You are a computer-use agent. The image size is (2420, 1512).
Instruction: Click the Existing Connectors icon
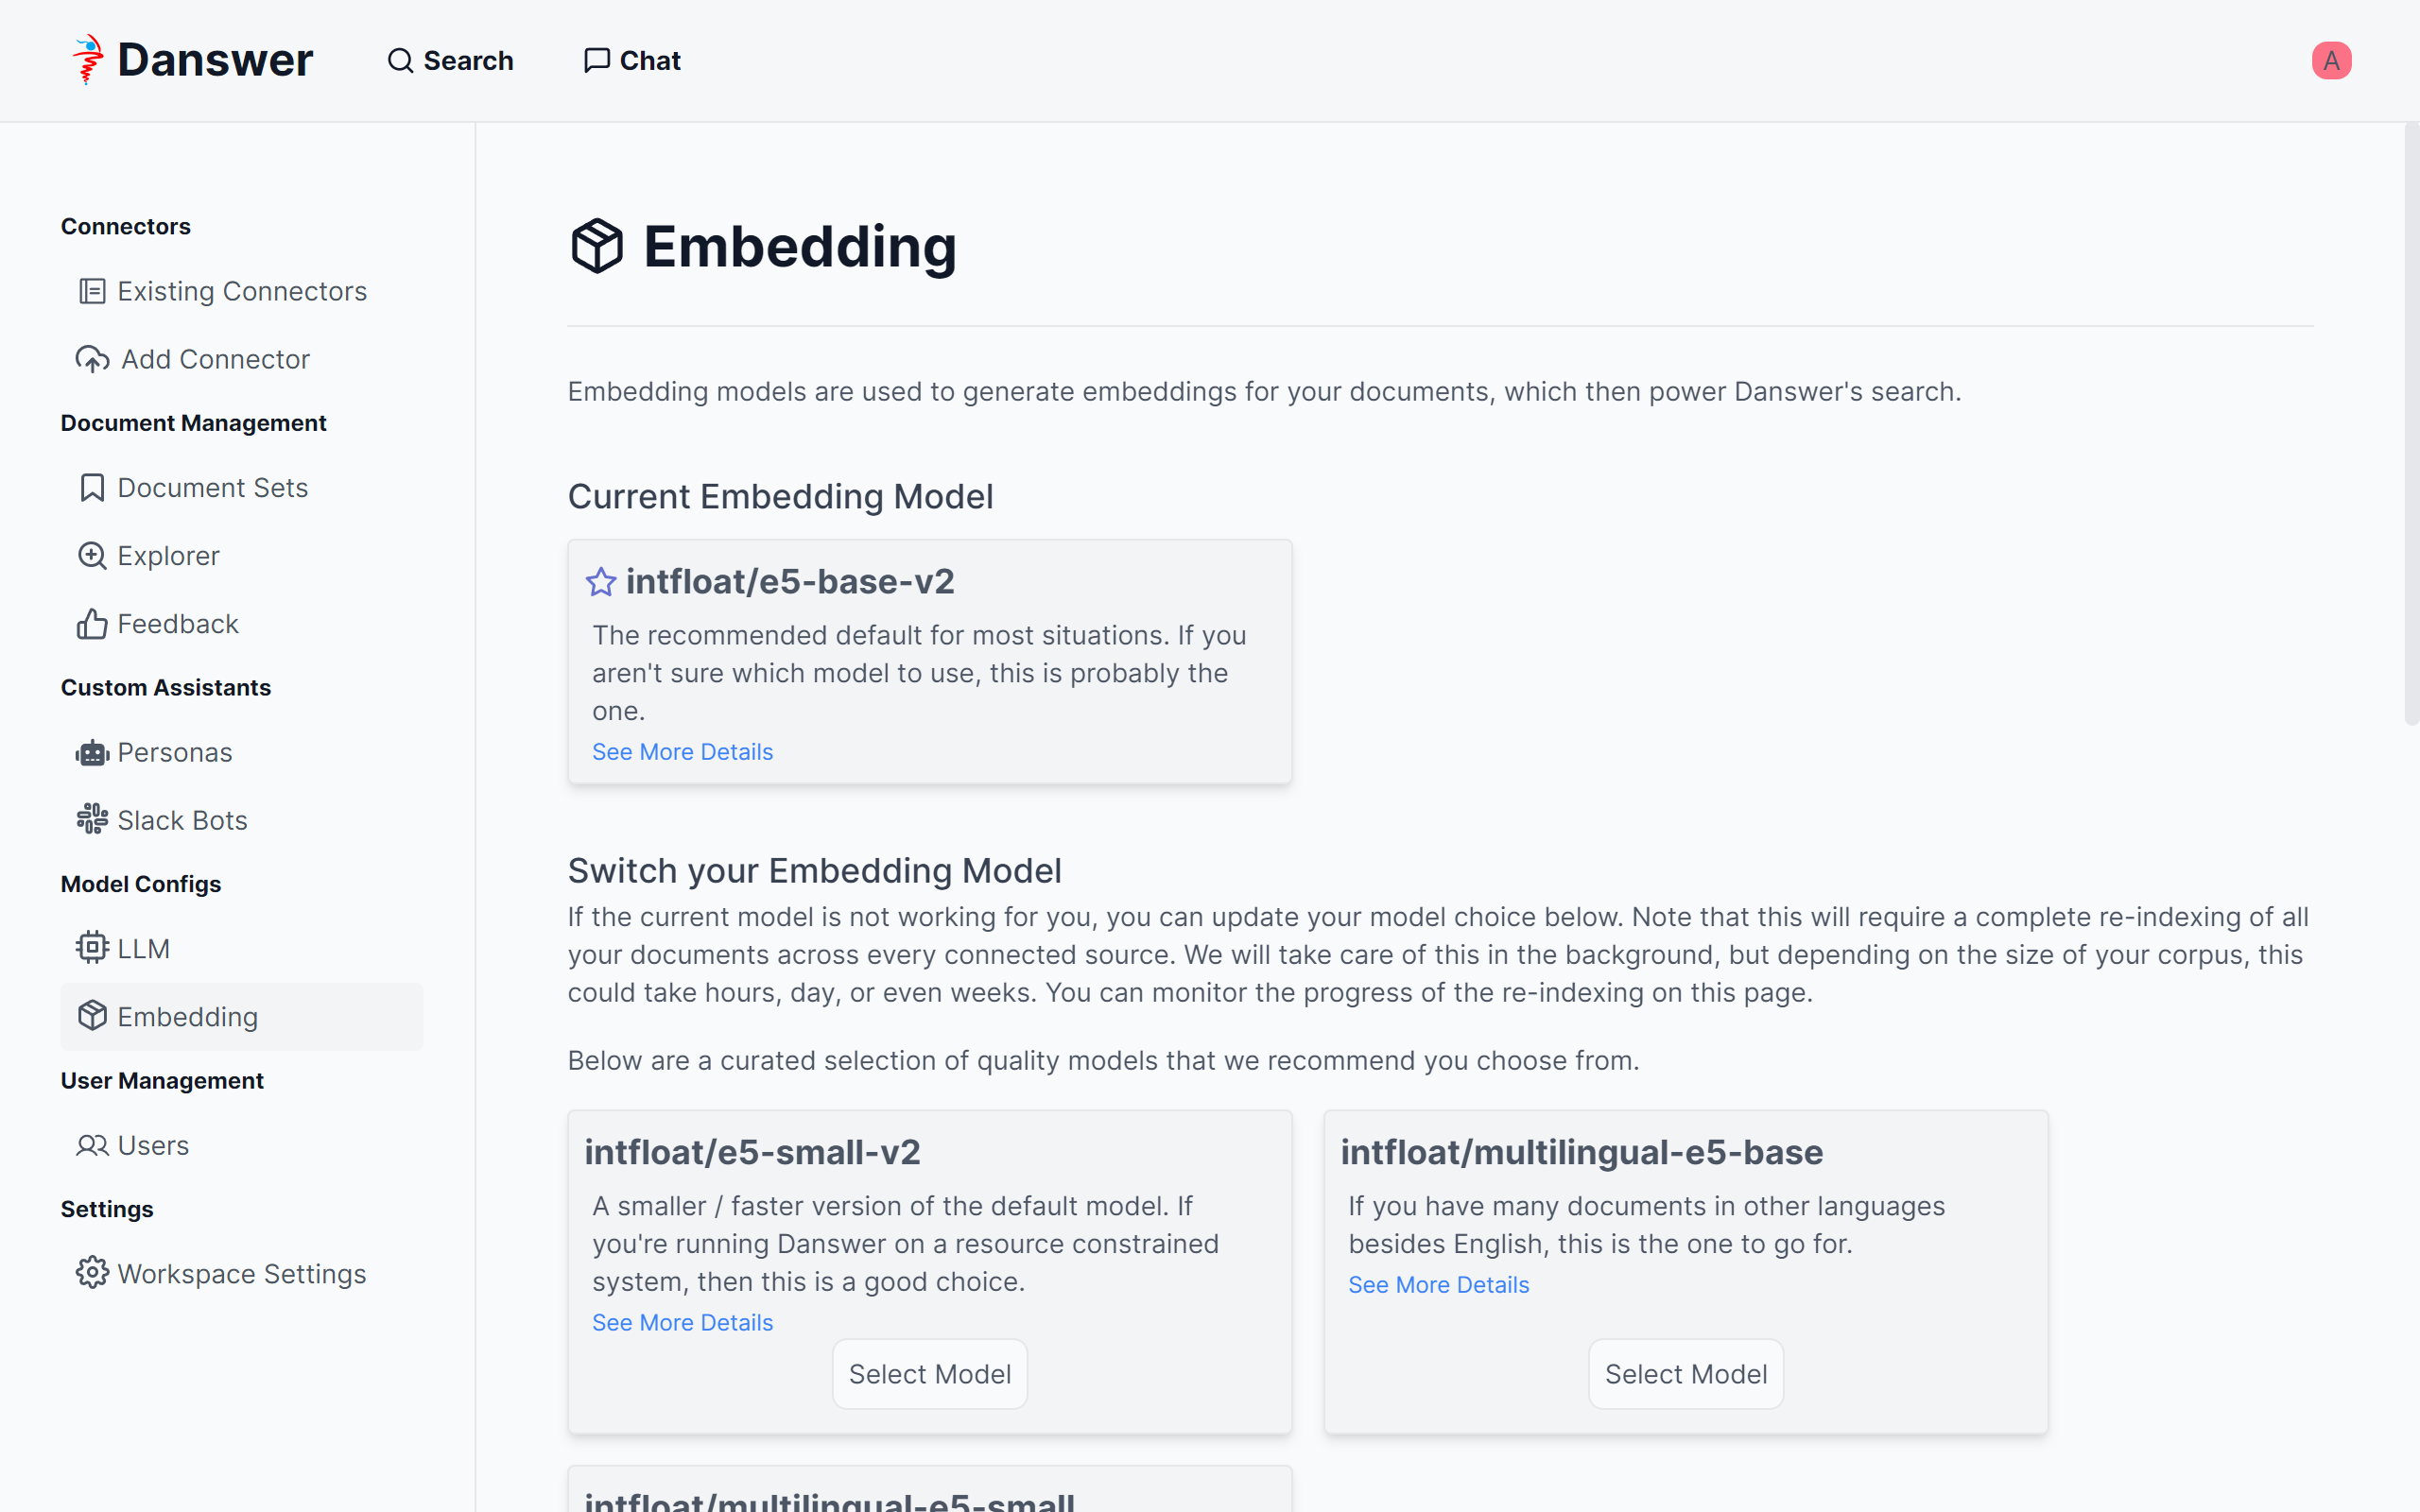(x=92, y=291)
